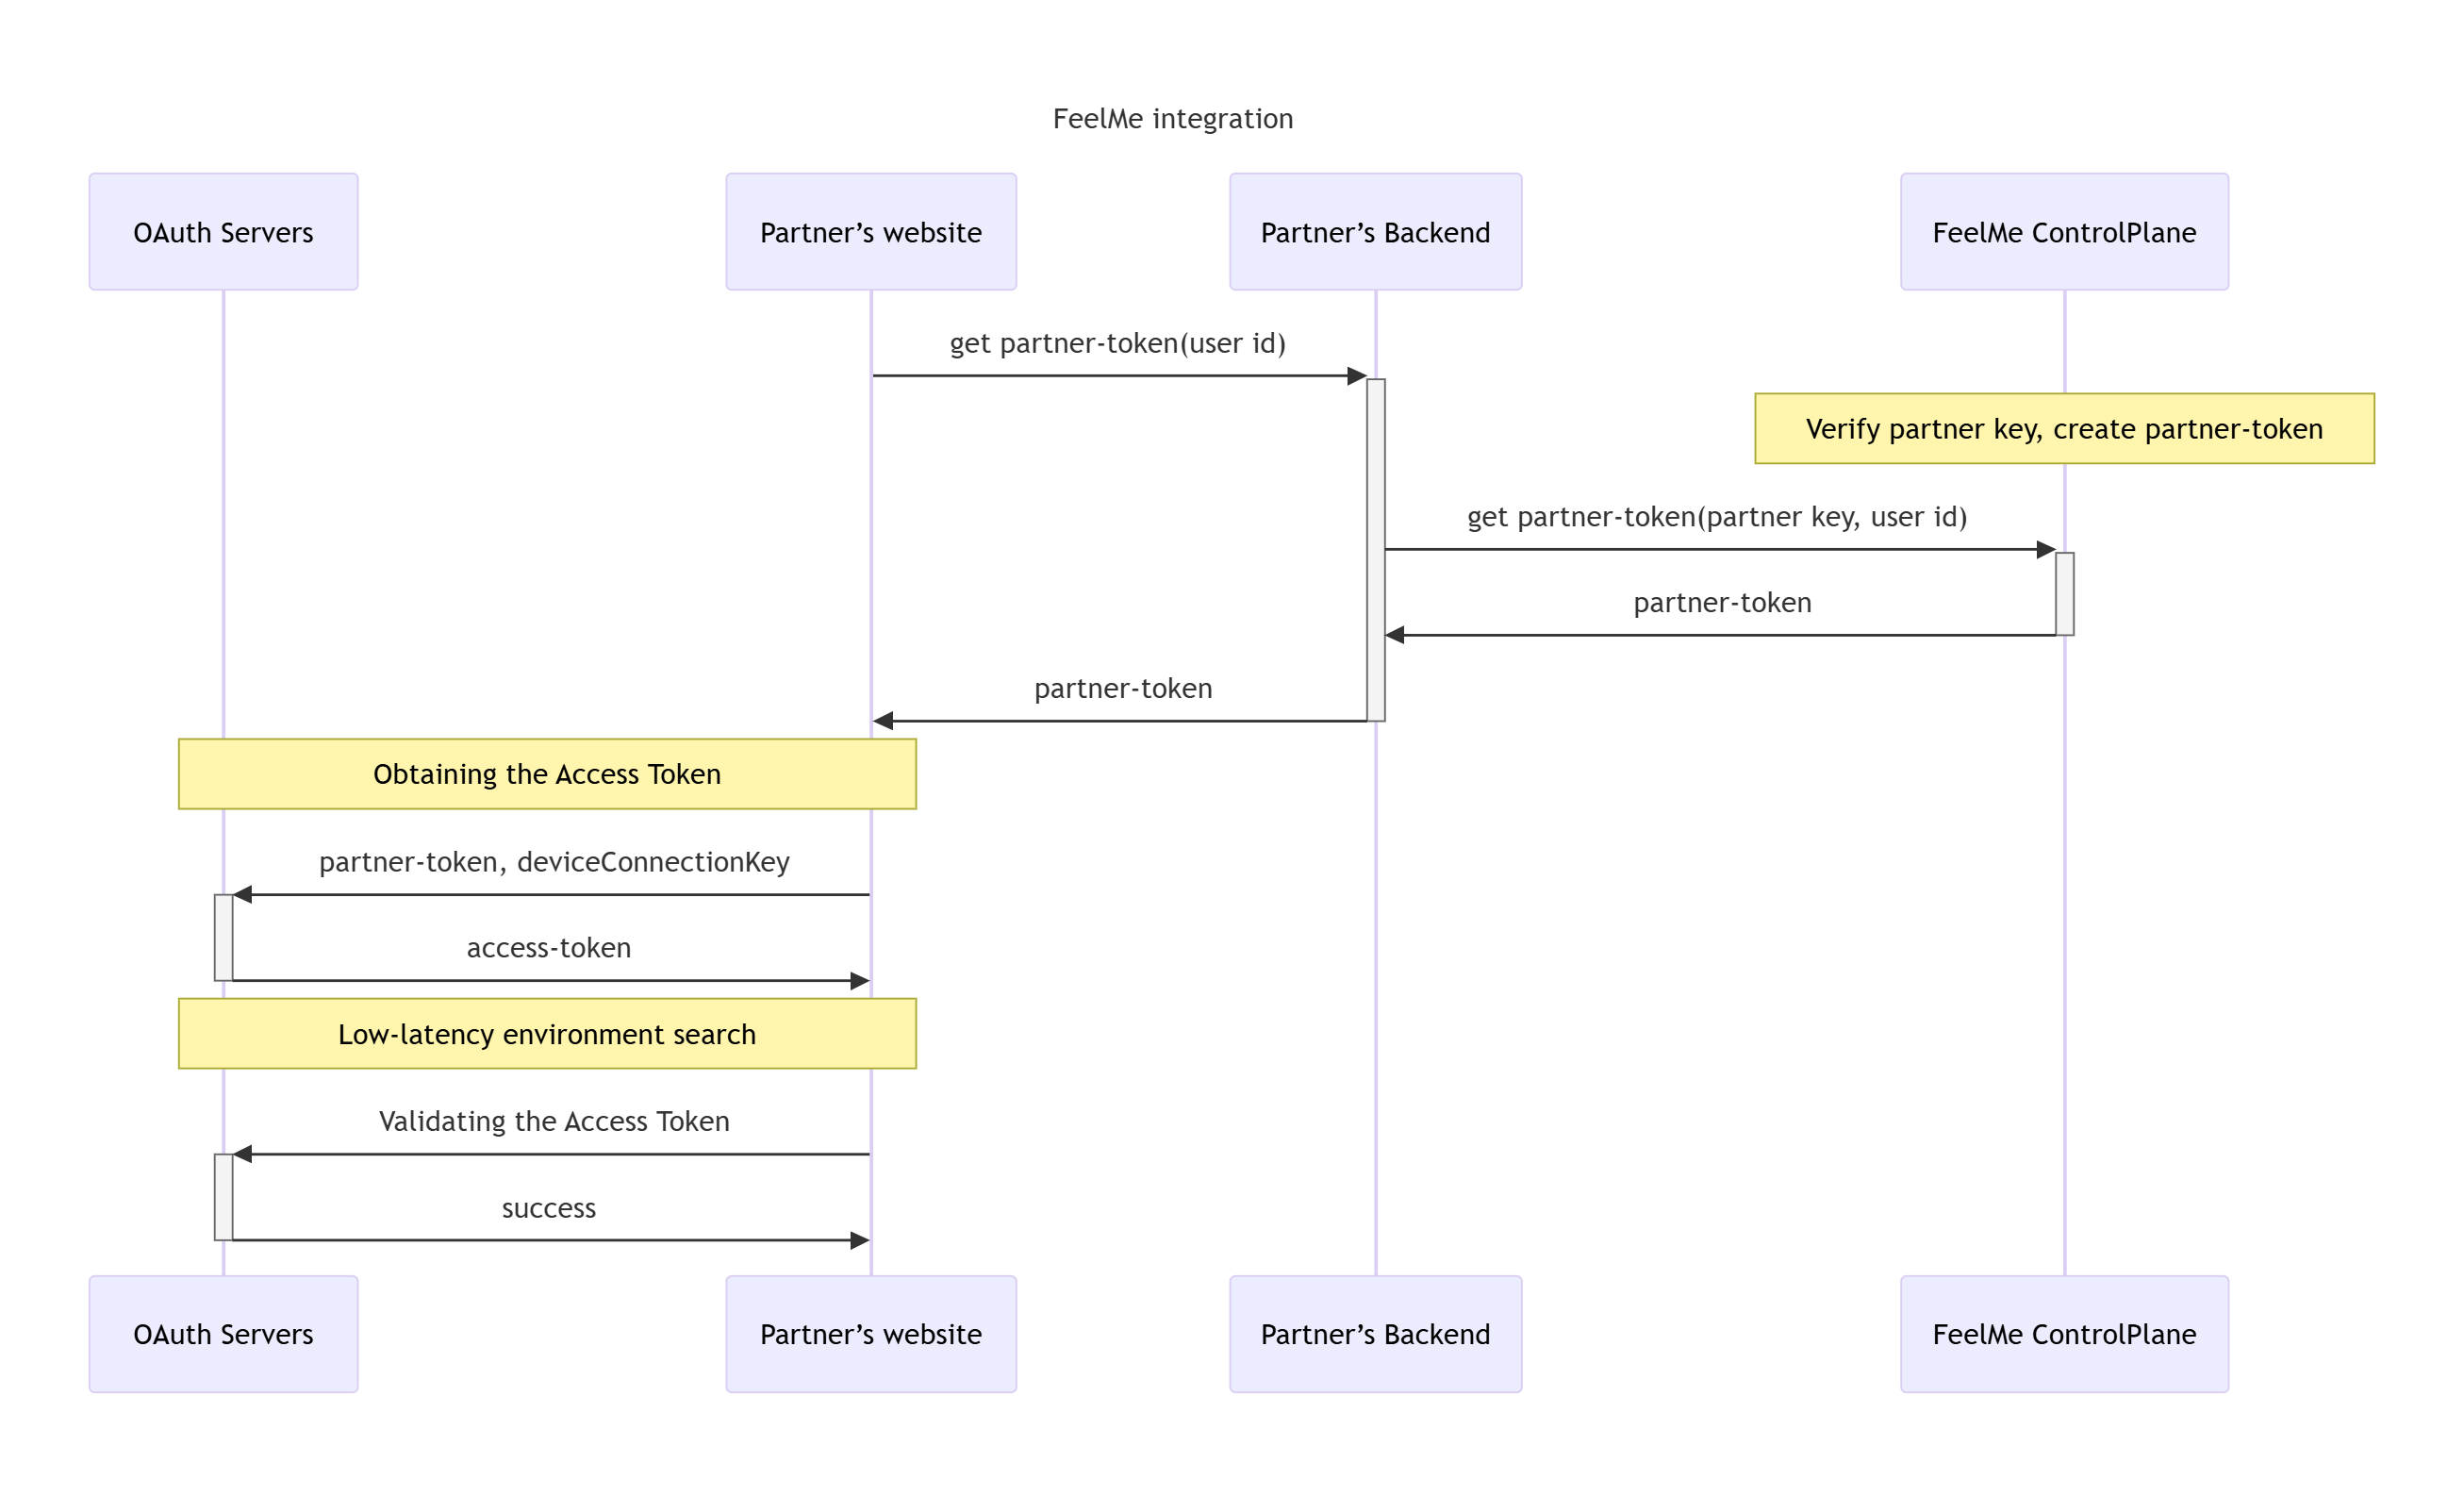Click the bottom FeelMe ControlPlane participant box
2464x1496 pixels.
2064,1333
